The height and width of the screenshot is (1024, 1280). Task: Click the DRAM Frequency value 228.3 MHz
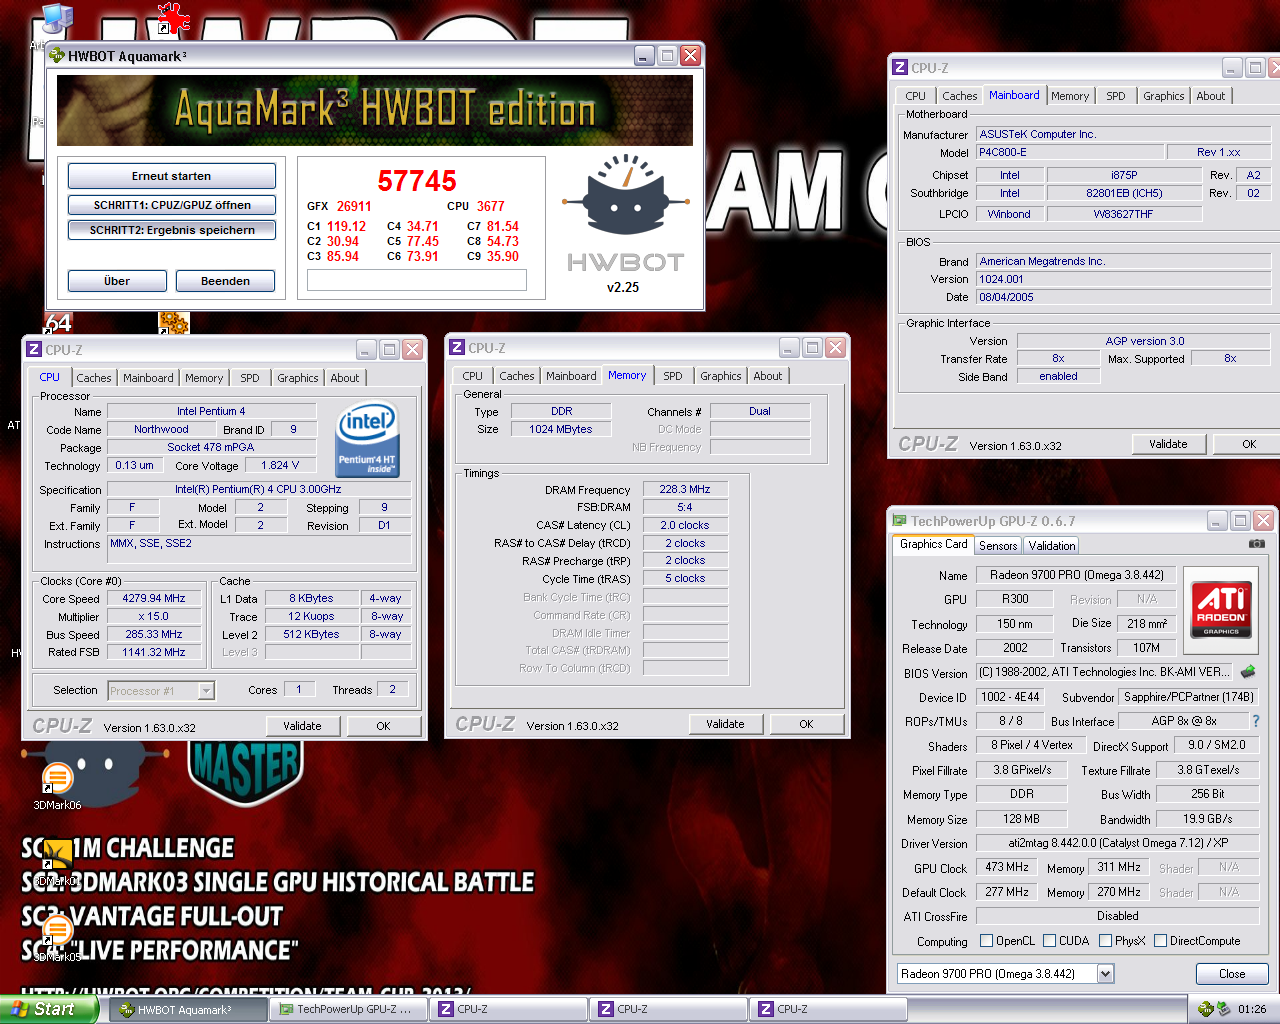click(x=685, y=489)
